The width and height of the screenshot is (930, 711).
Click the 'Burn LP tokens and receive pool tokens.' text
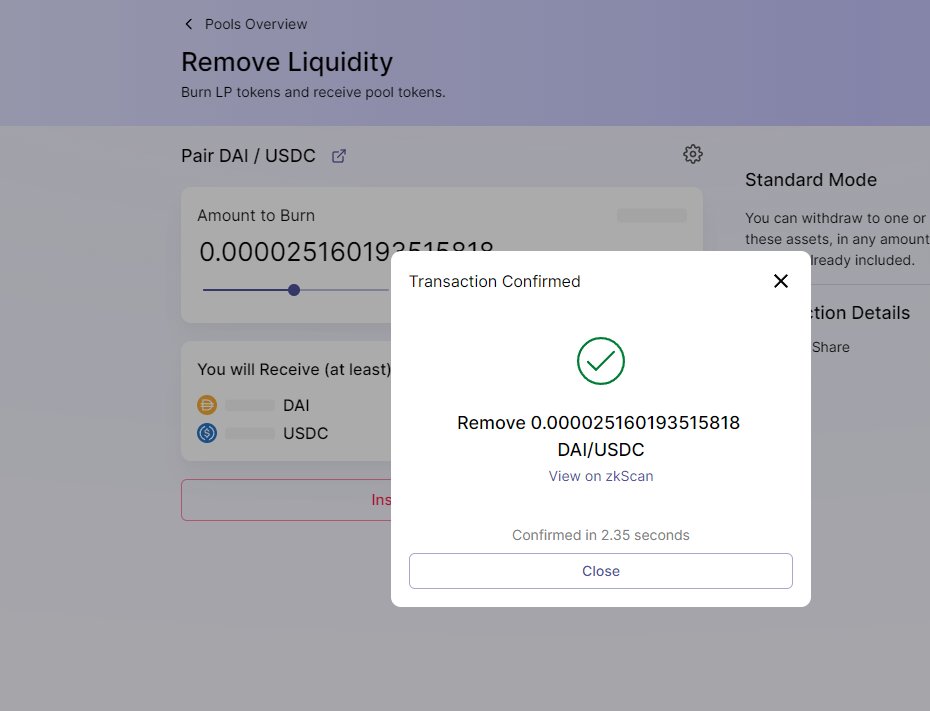(x=313, y=93)
